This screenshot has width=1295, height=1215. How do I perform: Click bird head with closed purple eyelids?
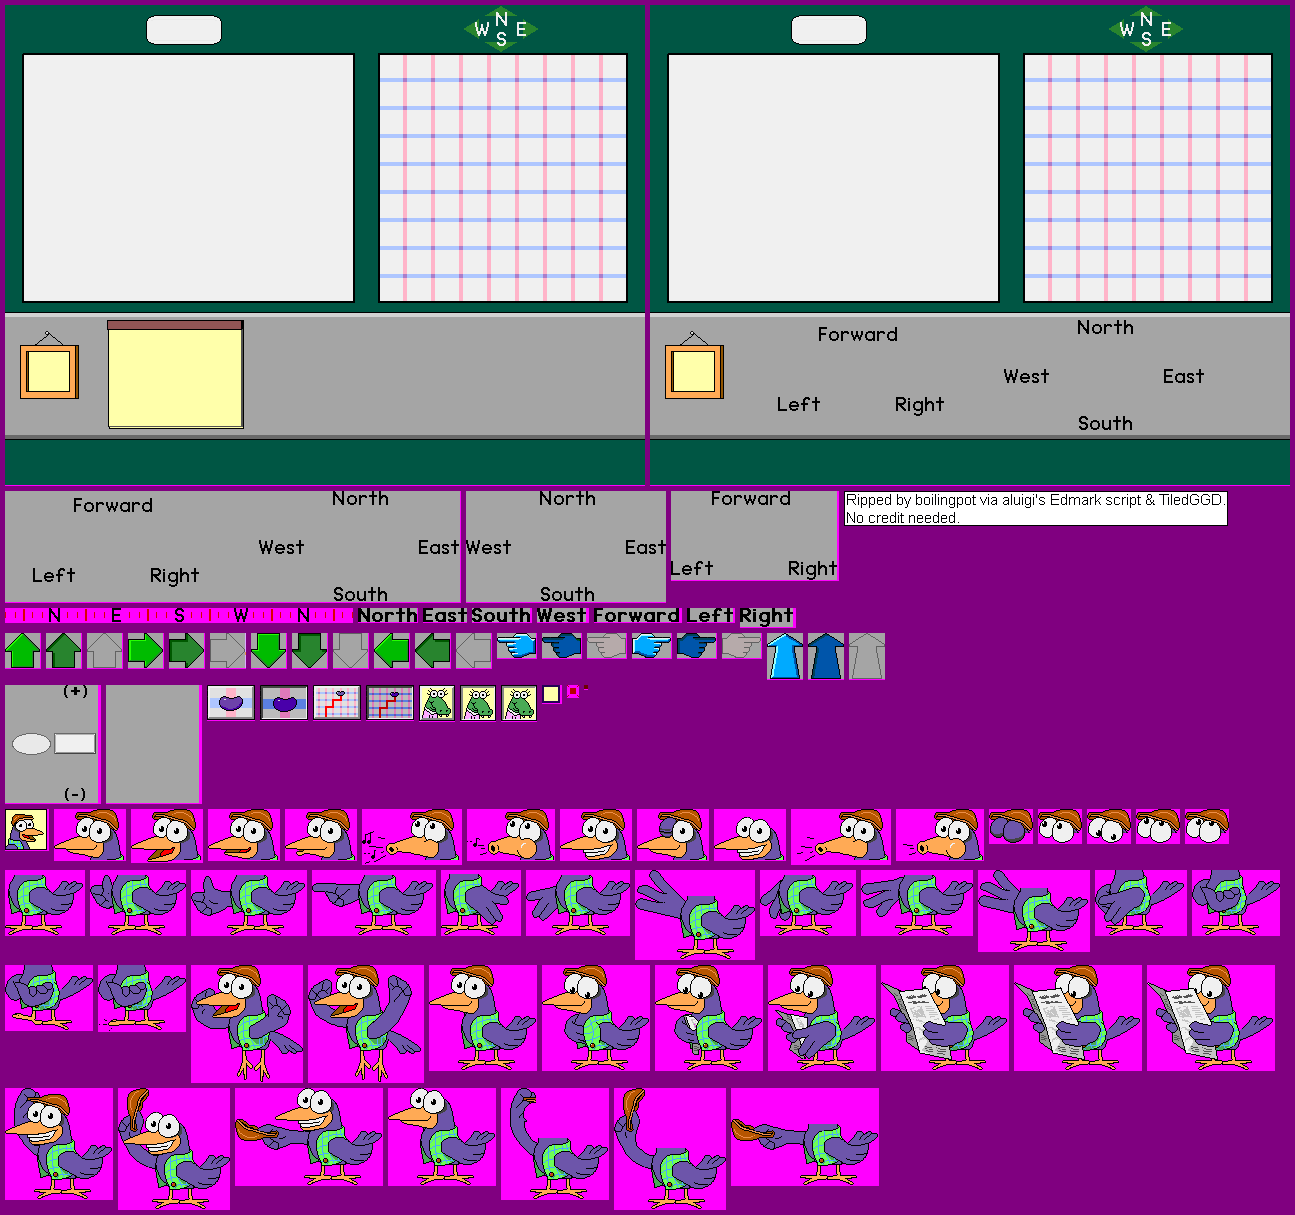click(1010, 827)
